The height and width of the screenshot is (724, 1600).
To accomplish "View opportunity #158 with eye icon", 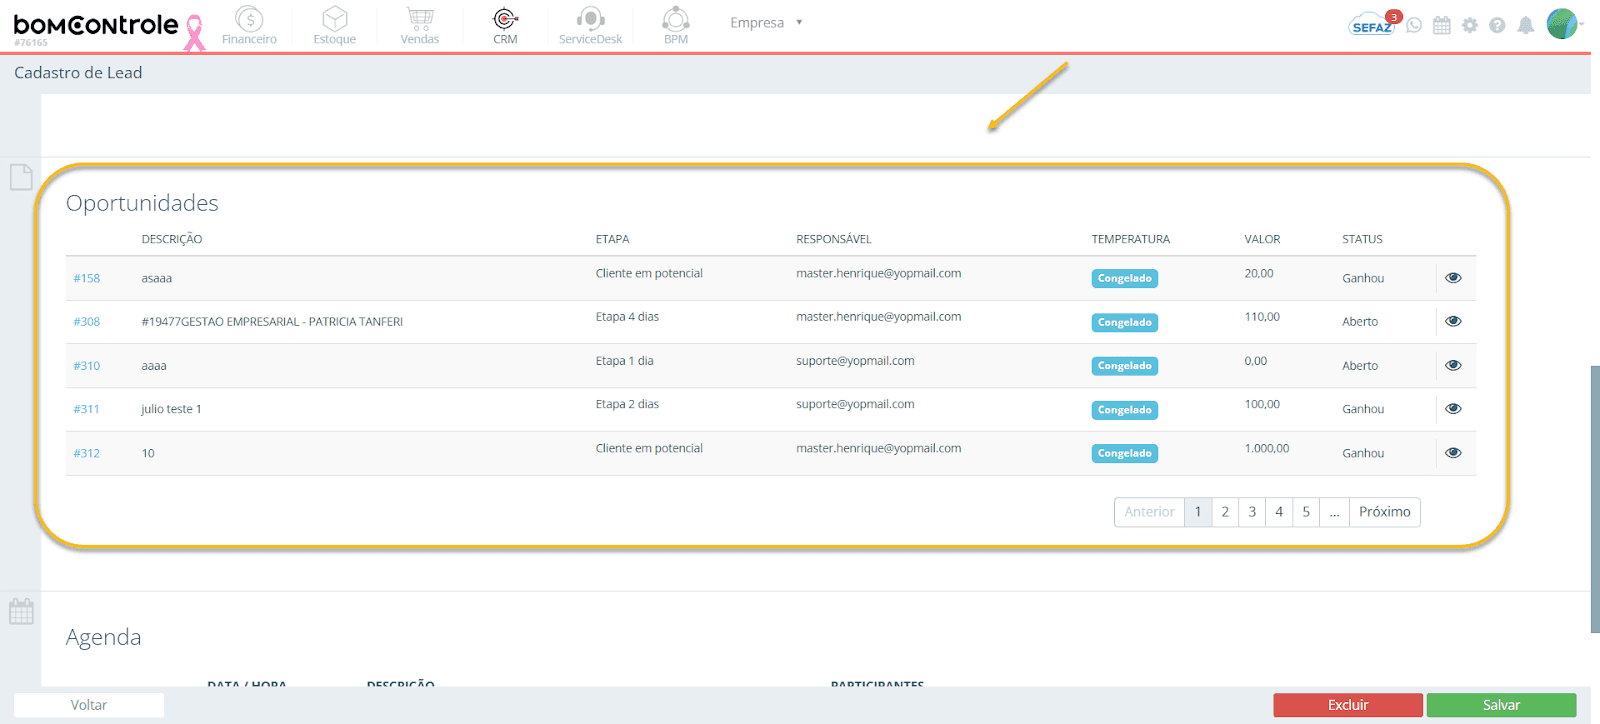I will pyautogui.click(x=1453, y=278).
